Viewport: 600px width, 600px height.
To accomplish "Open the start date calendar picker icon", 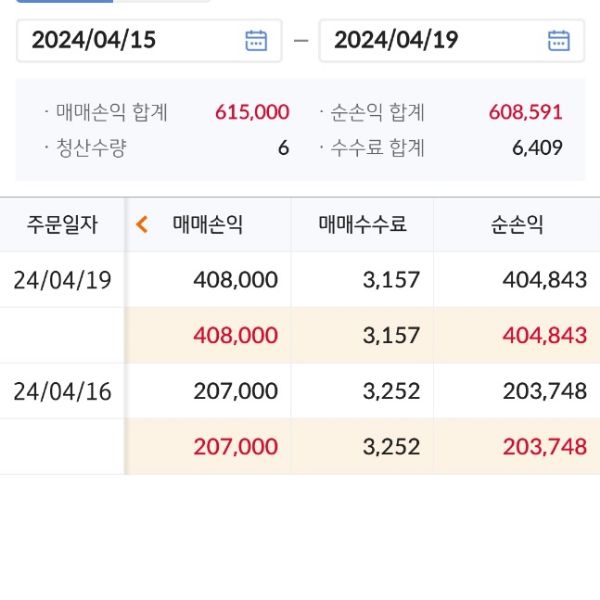I will pyautogui.click(x=256, y=40).
